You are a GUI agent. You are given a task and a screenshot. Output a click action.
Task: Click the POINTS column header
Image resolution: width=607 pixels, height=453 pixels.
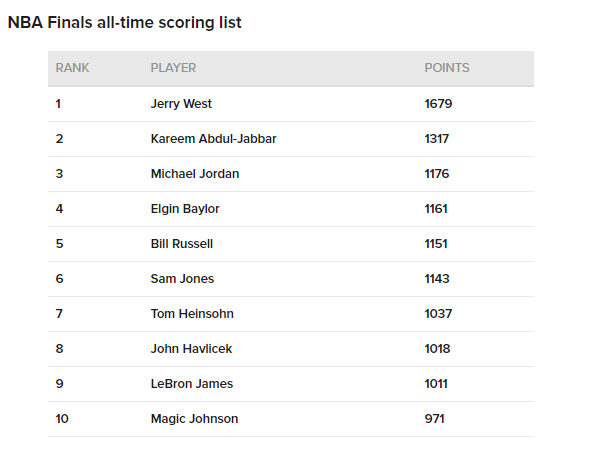pyautogui.click(x=447, y=68)
